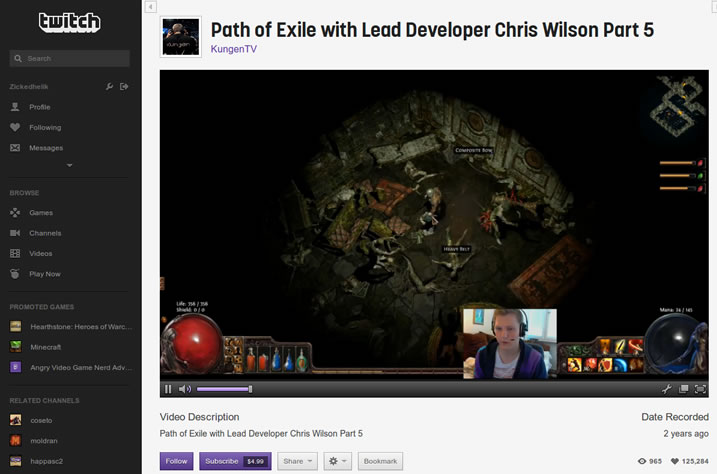Click the followers heart icon
Image resolution: width=717 pixels, height=474 pixels.
point(674,461)
